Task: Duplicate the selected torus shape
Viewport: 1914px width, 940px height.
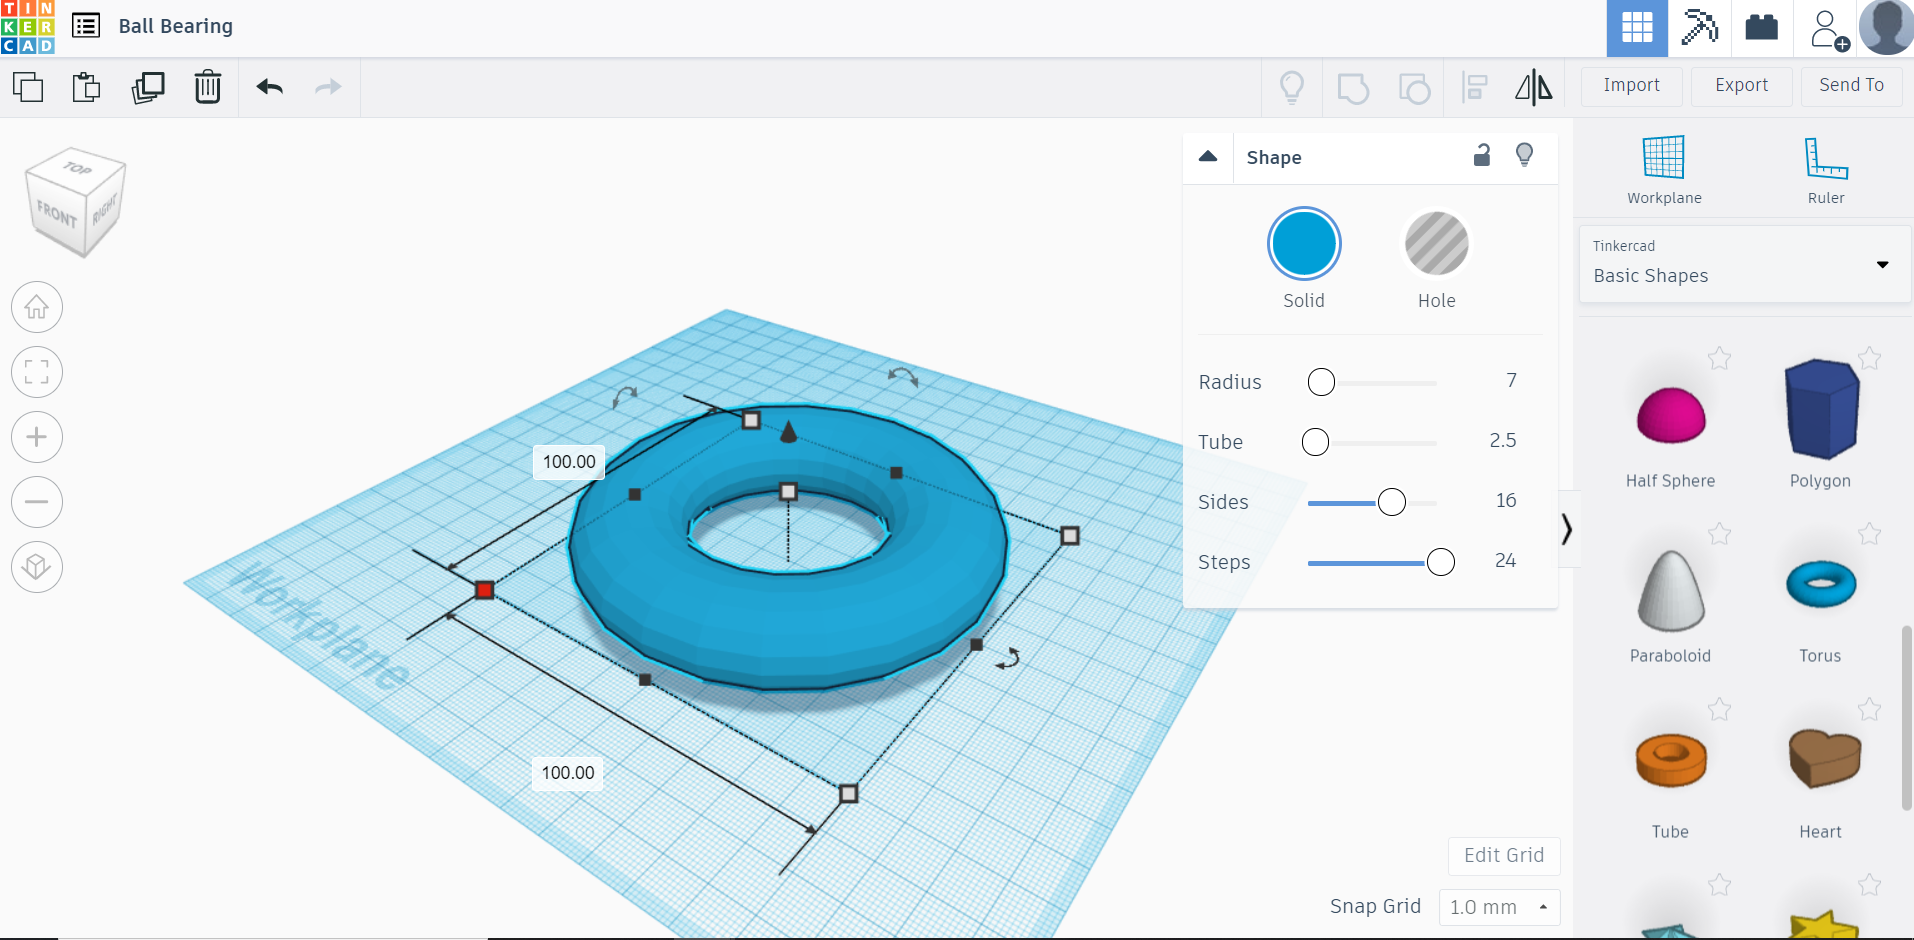Action: tap(148, 87)
